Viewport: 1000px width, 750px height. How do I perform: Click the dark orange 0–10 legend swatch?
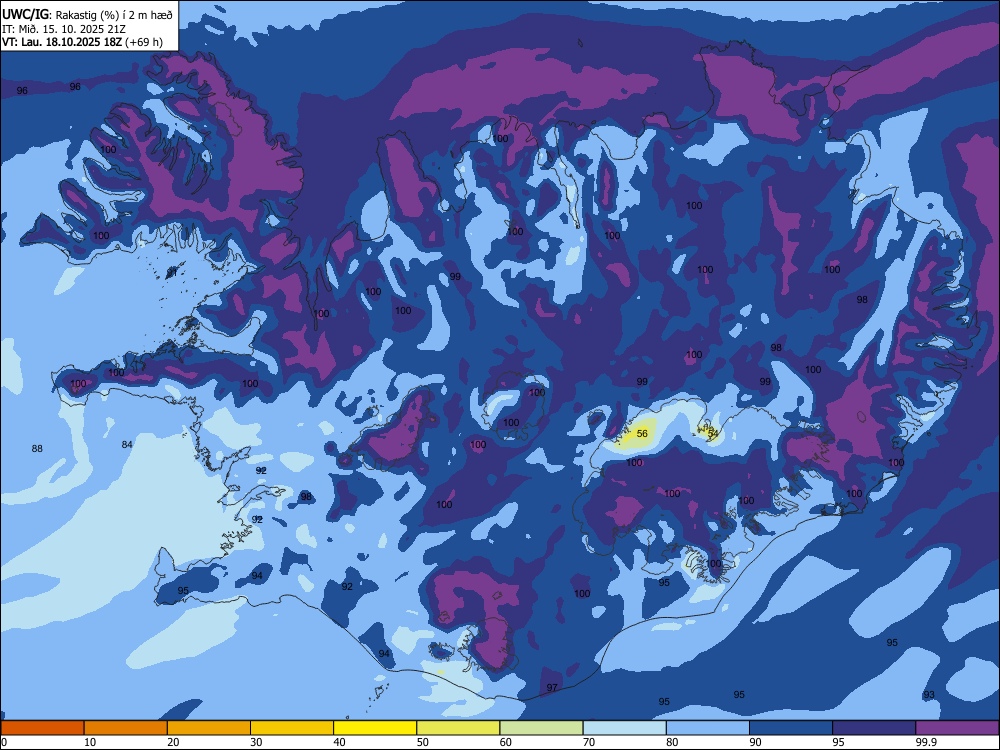43,728
